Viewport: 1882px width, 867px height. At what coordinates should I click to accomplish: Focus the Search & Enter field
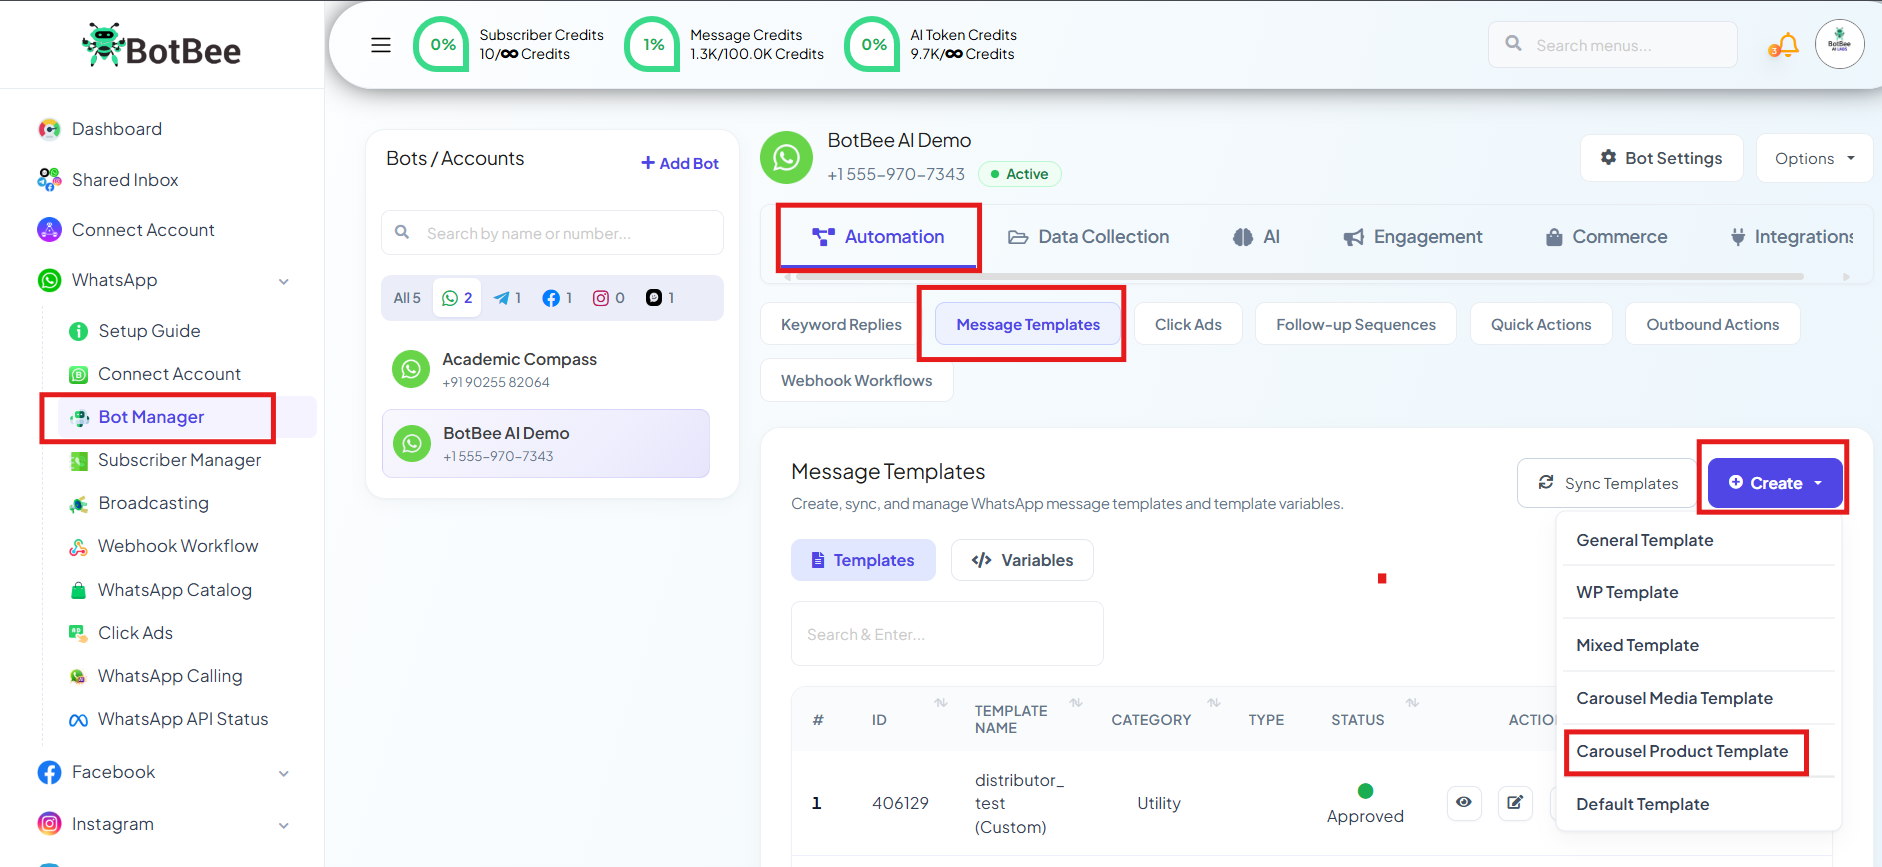click(x=947, y=634)
